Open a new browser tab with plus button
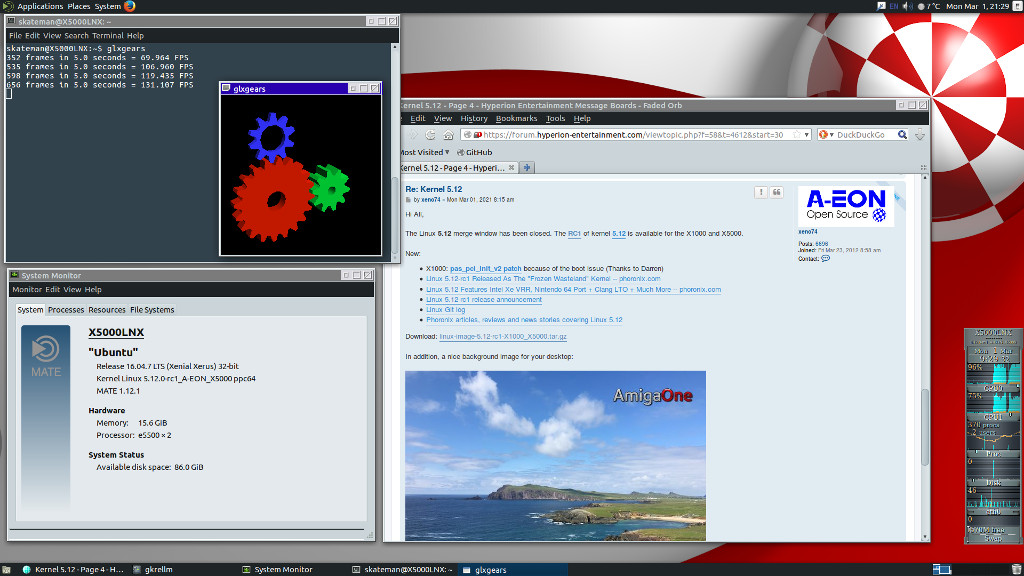Image resolution: width=1024 pixels, height=576 pixels. tap(527, 168)
